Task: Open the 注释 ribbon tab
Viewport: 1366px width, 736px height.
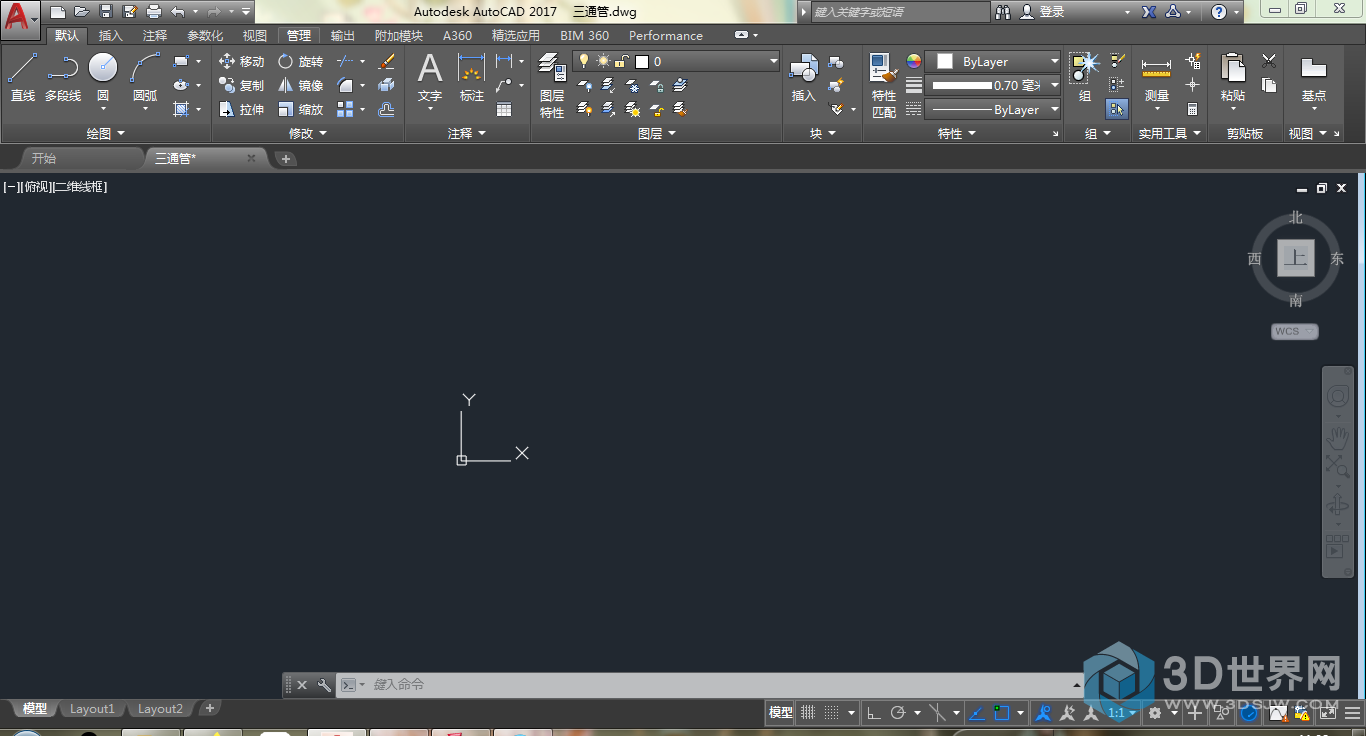Action: 155,36
